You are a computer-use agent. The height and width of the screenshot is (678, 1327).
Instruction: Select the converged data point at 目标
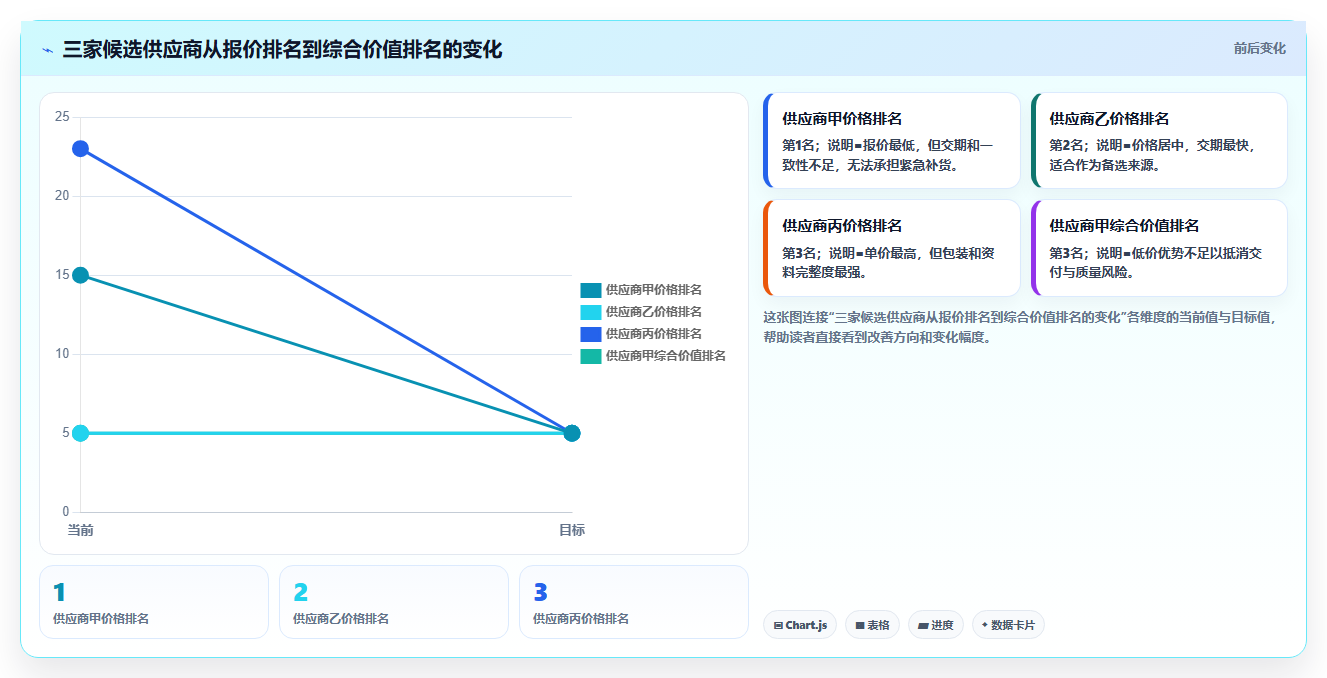coord(572,433)
